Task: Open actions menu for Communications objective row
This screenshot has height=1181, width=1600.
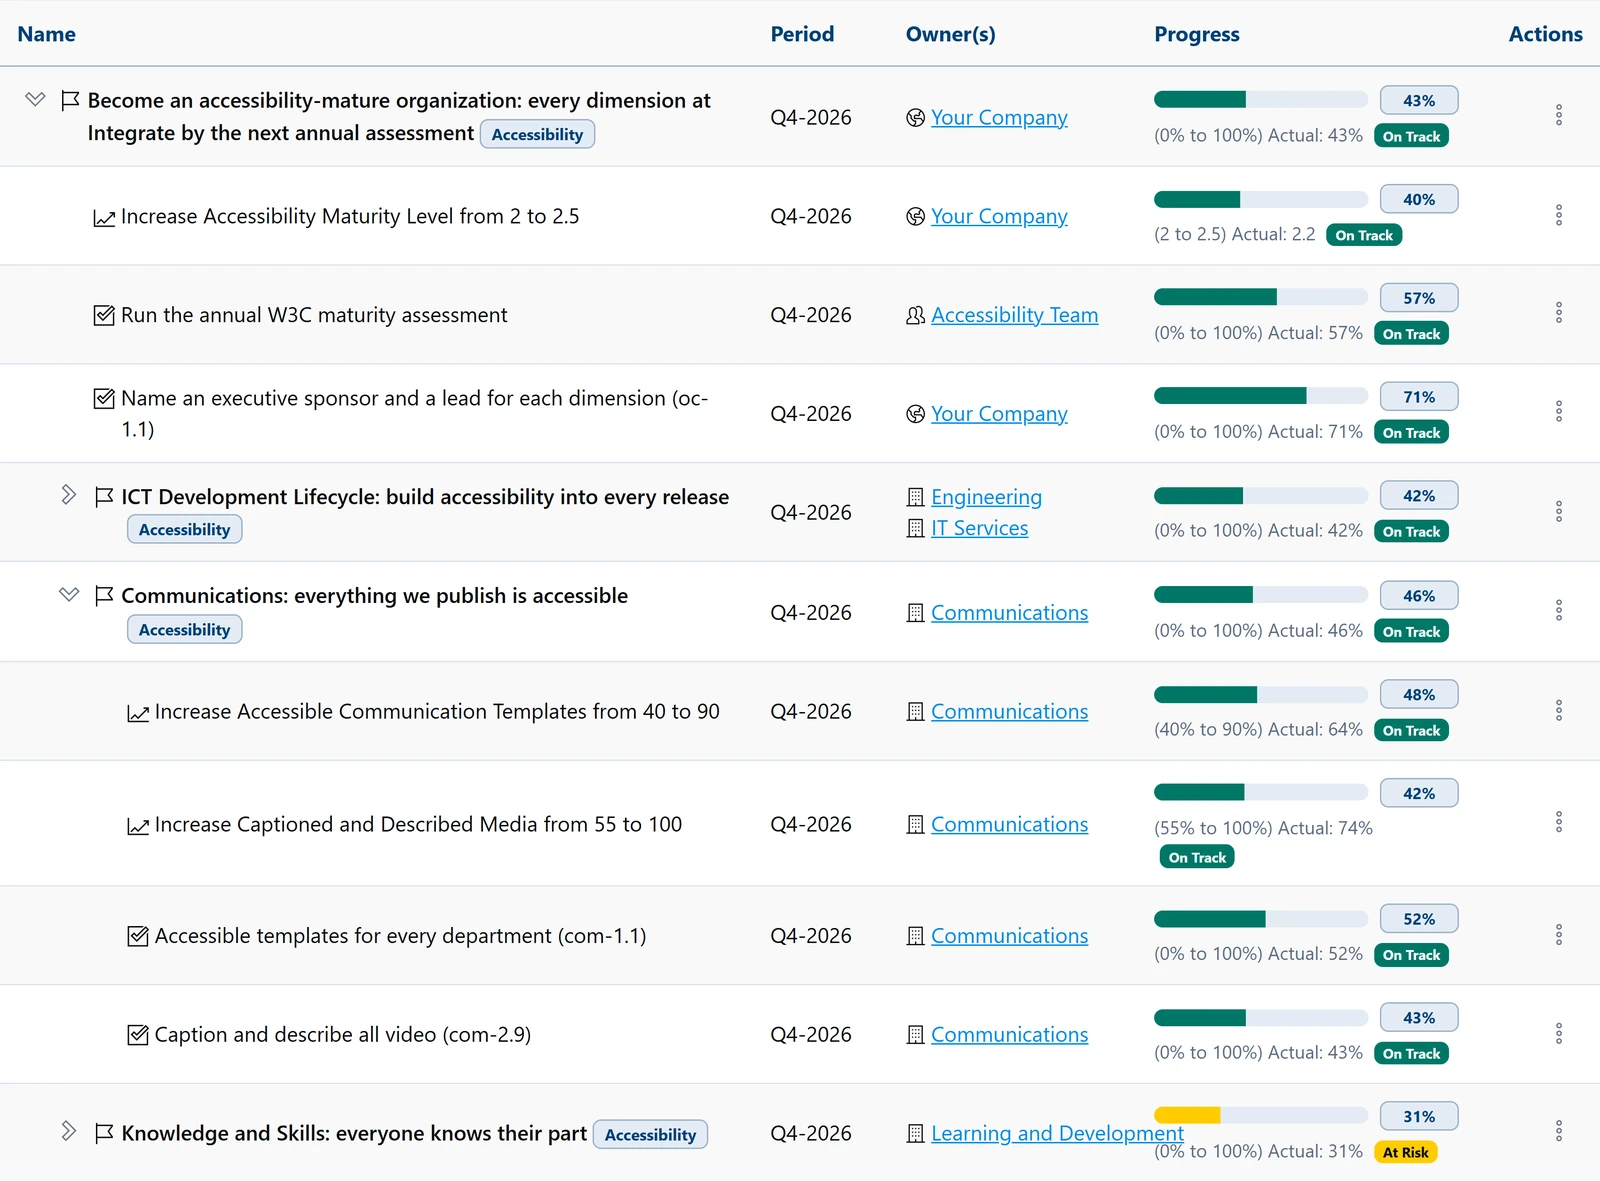Action: coord(1558,611)
